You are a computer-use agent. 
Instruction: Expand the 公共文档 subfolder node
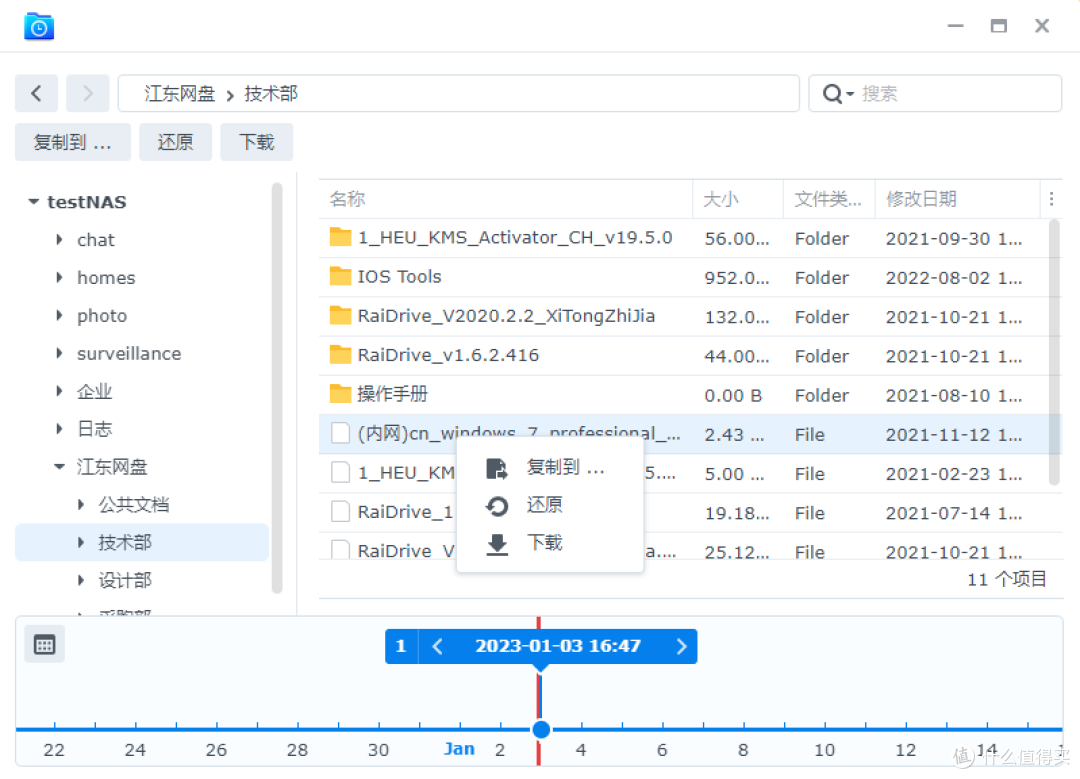[81, 505]
